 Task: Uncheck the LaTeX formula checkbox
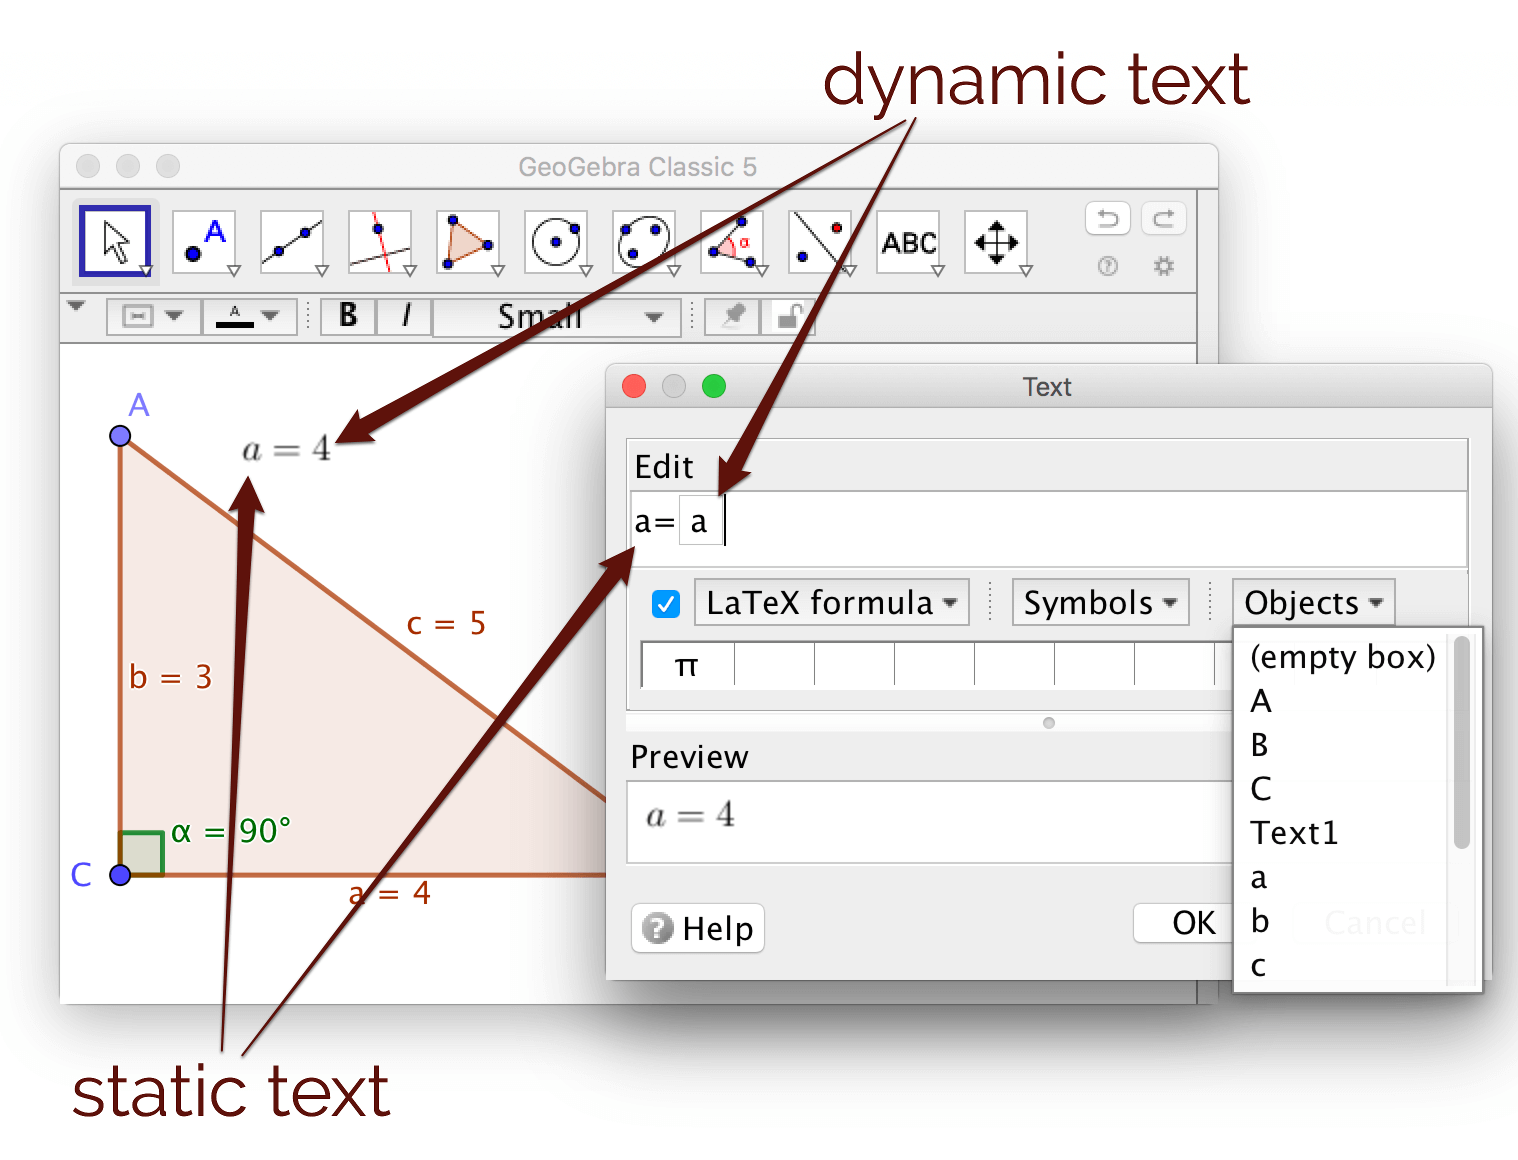pyautogui.click(x=665, y=602)
